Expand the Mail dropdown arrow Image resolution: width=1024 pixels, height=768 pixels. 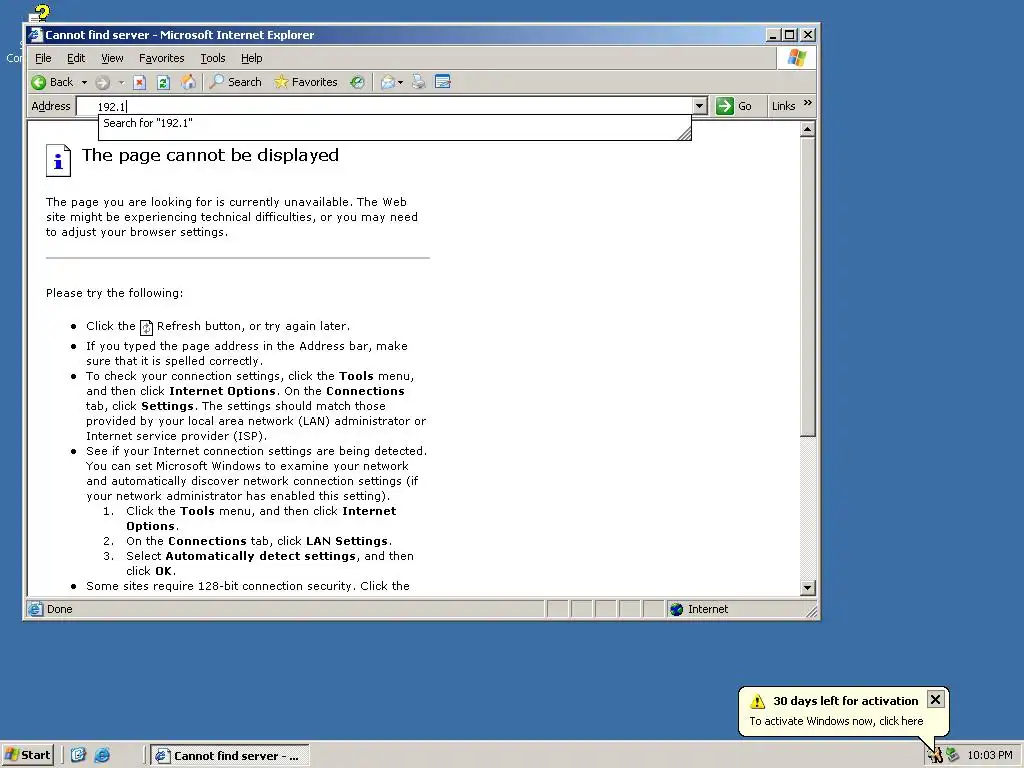[400, 82]
